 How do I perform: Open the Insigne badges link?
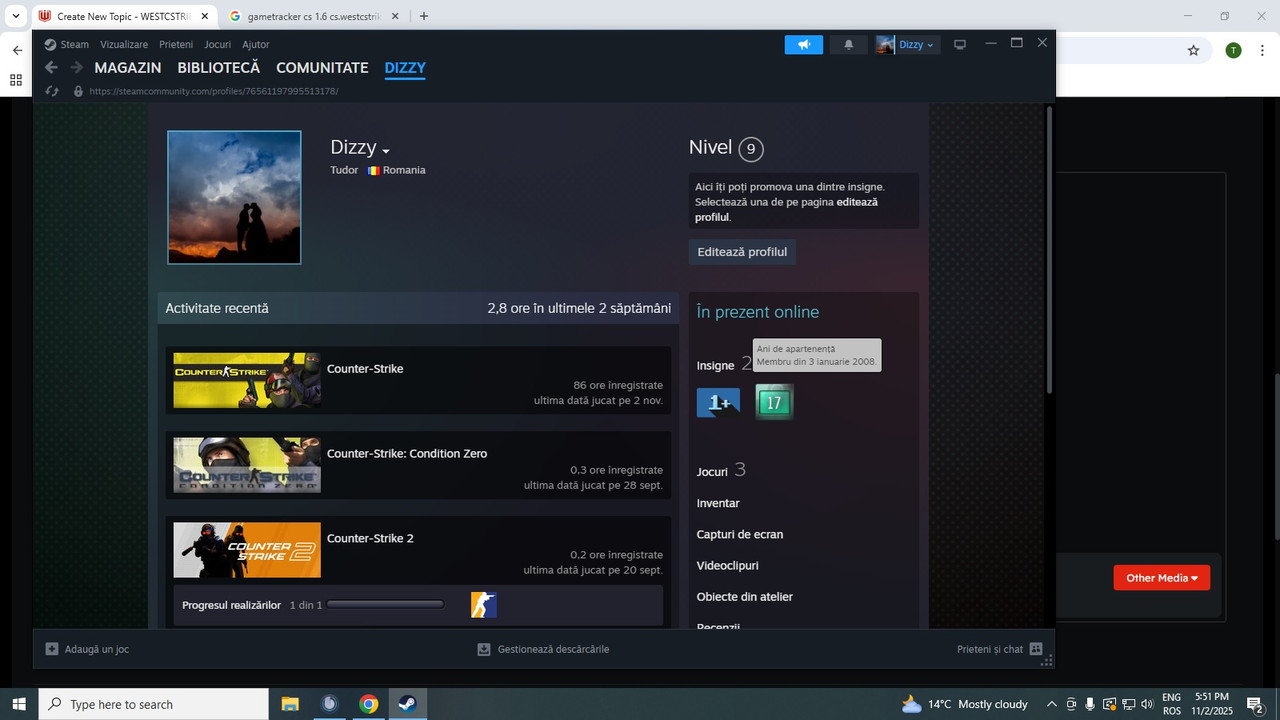click(x=715, y=366)
